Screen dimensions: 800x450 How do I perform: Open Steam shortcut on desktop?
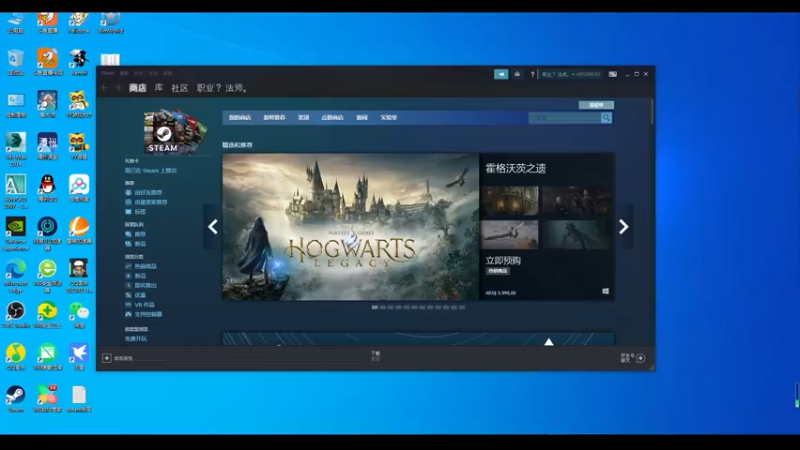pos(16,399)
